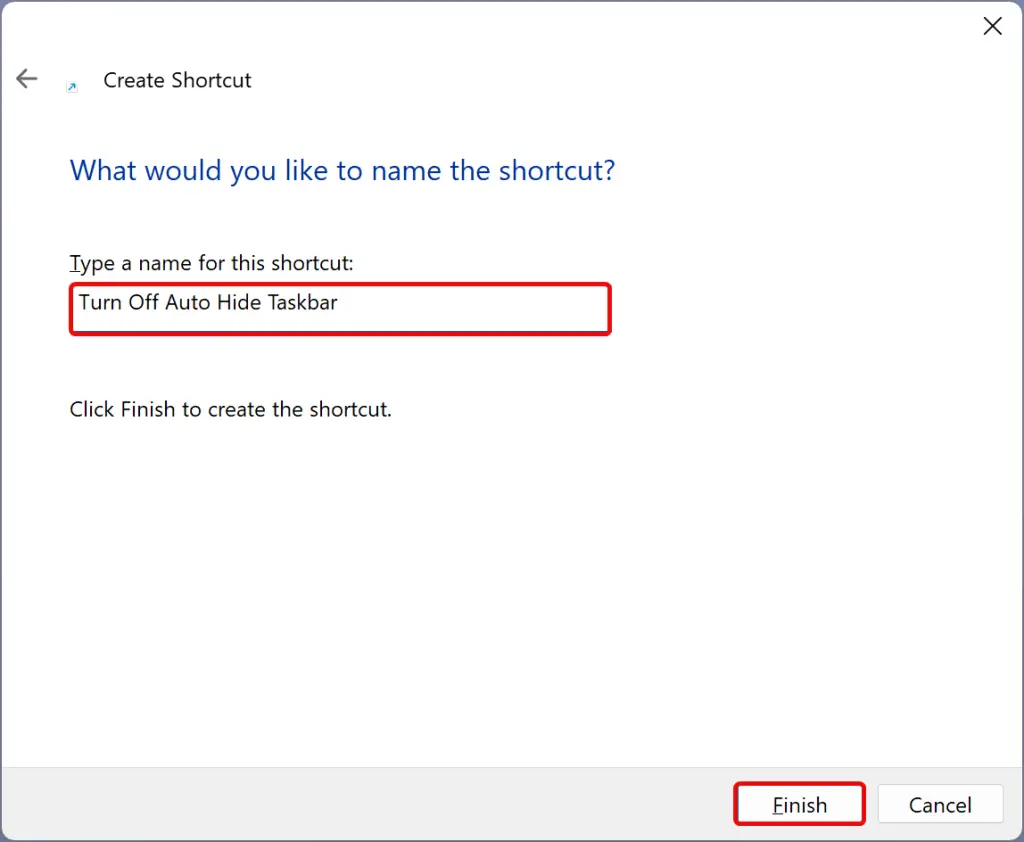Click the small shortcut icon beside the title

point(71,86)
